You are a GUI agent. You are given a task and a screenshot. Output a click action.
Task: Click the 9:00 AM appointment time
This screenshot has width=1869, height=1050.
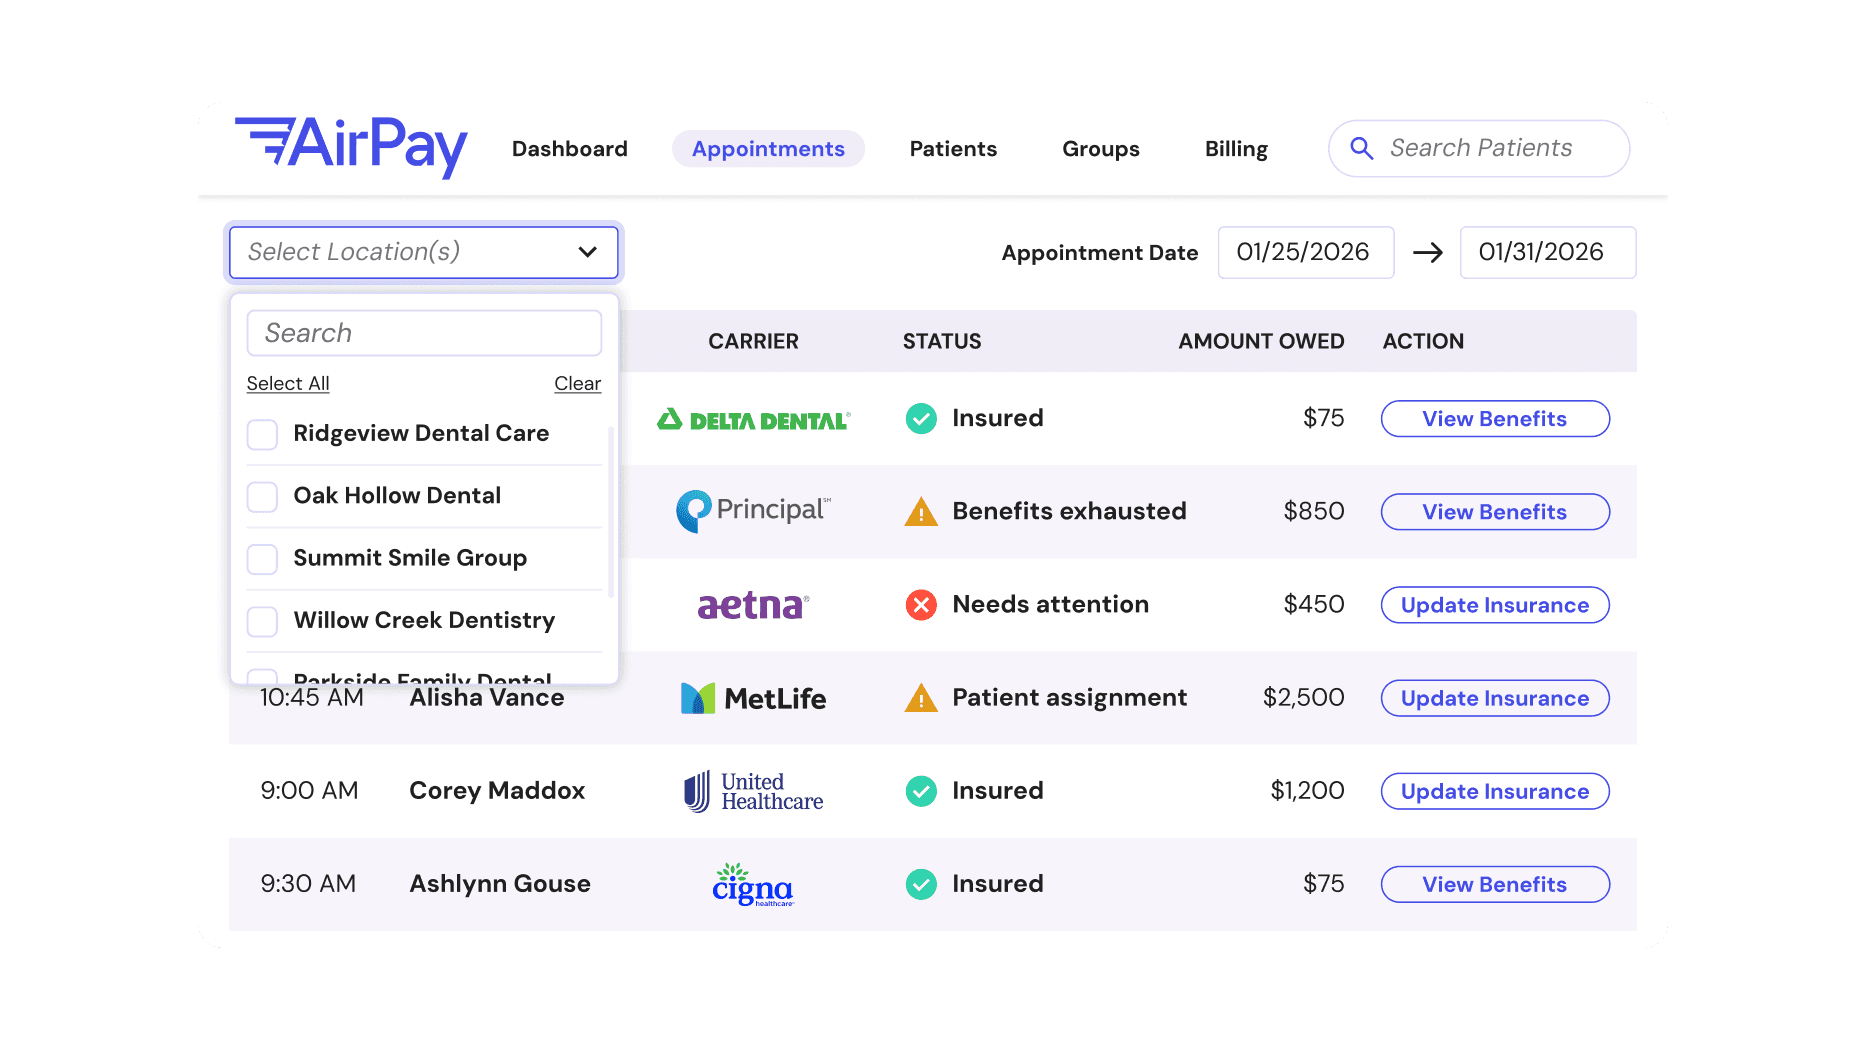309,791
